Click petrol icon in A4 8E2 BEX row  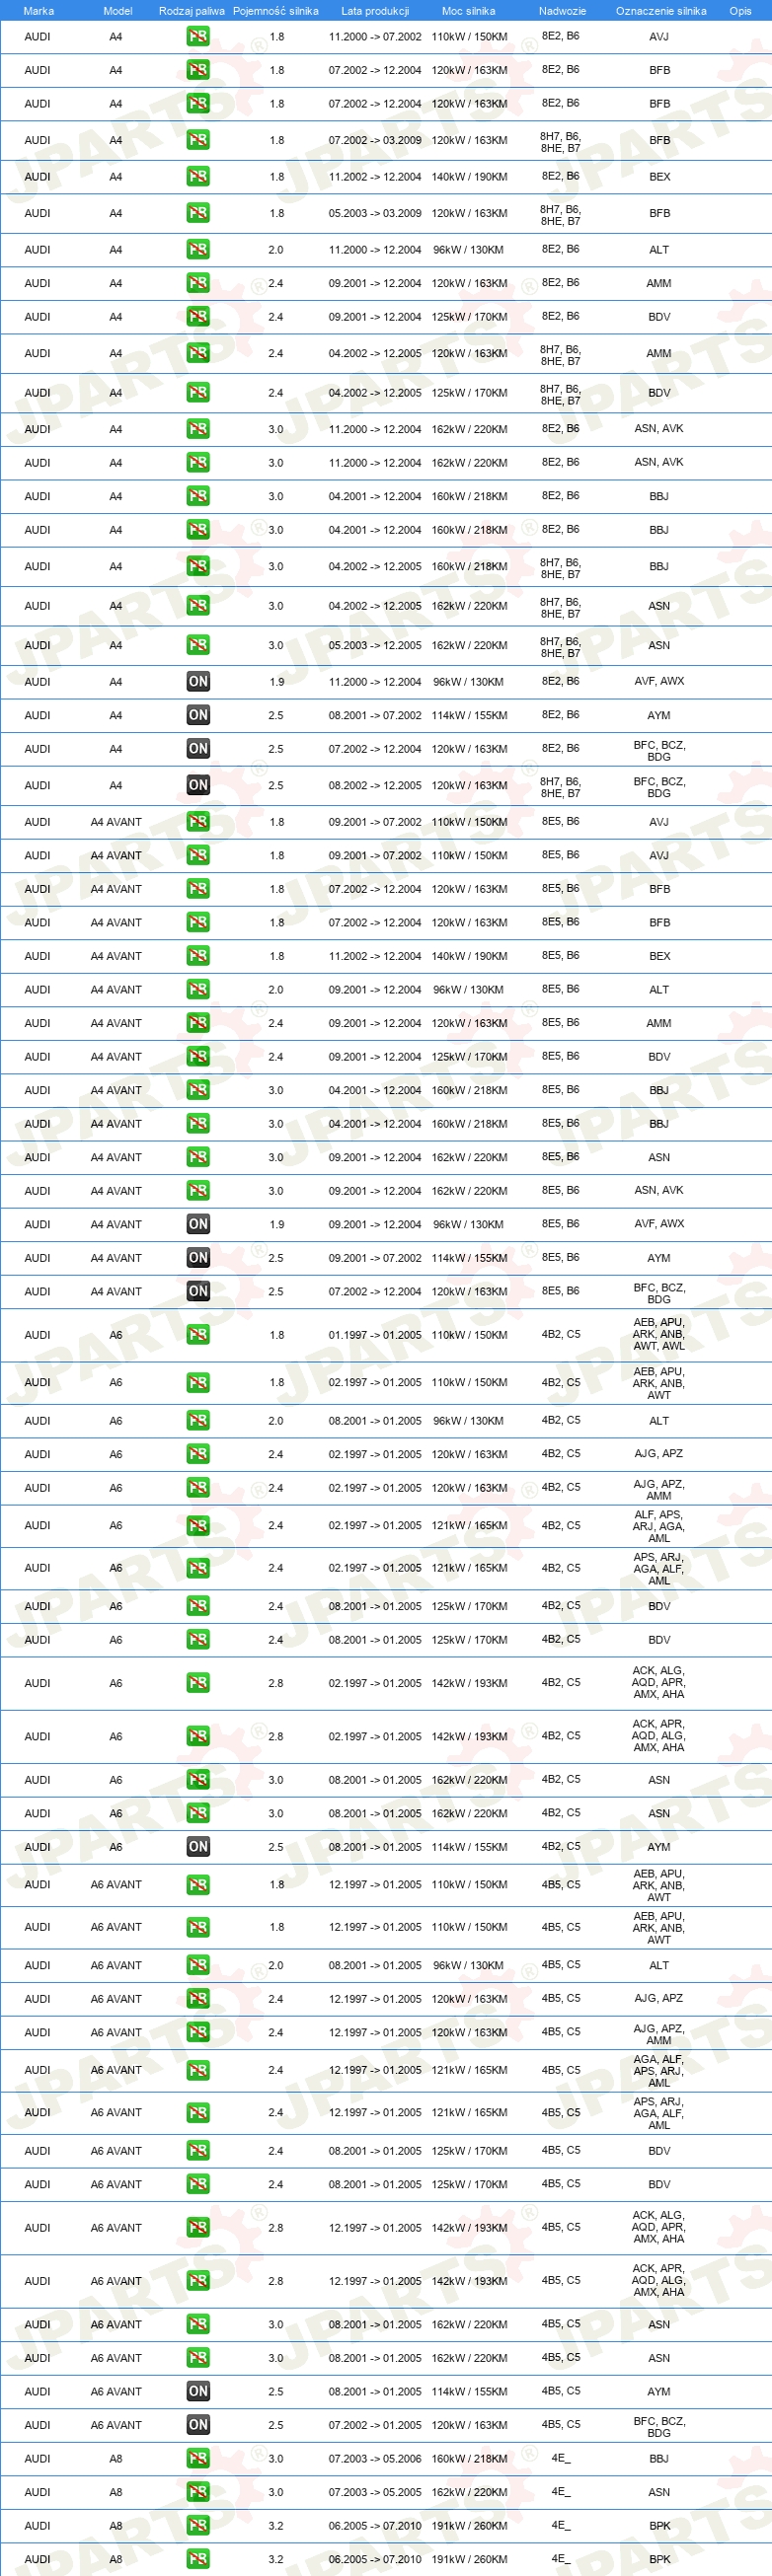click(198, 177)
